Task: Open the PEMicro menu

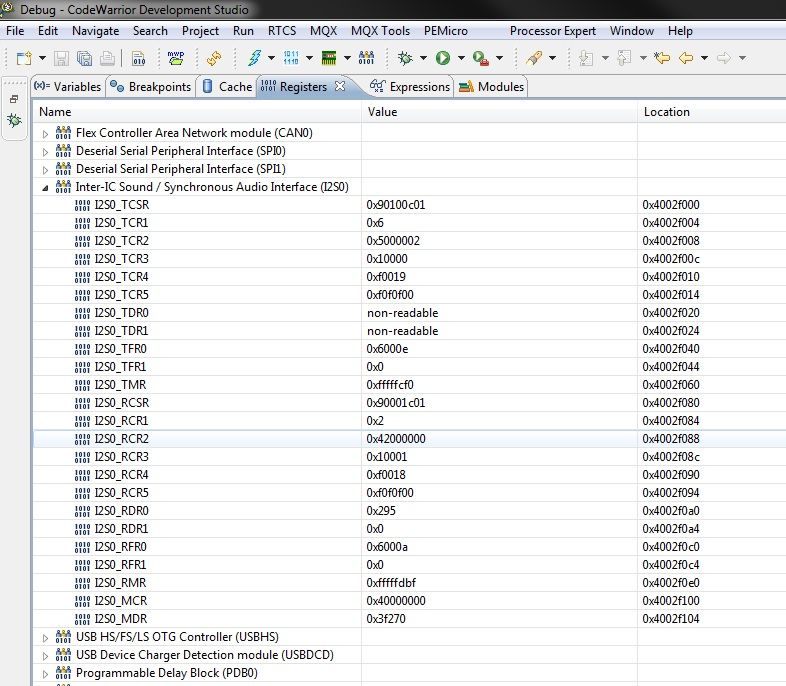Action: pyautogui.click(x=446, y=31)
